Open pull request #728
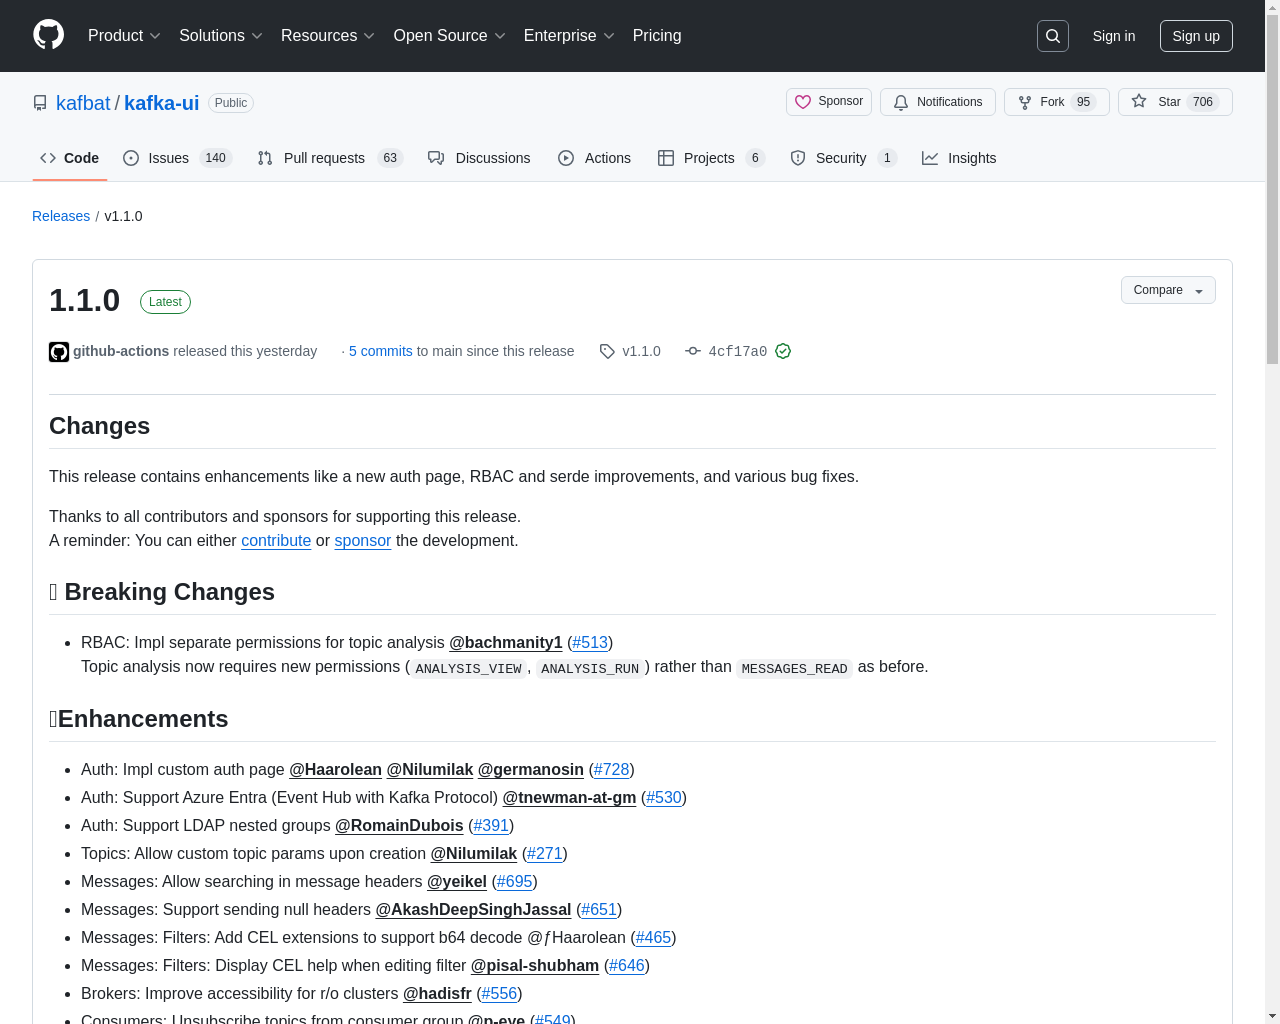This screenshot has height=1024, width=1280. 611,769
